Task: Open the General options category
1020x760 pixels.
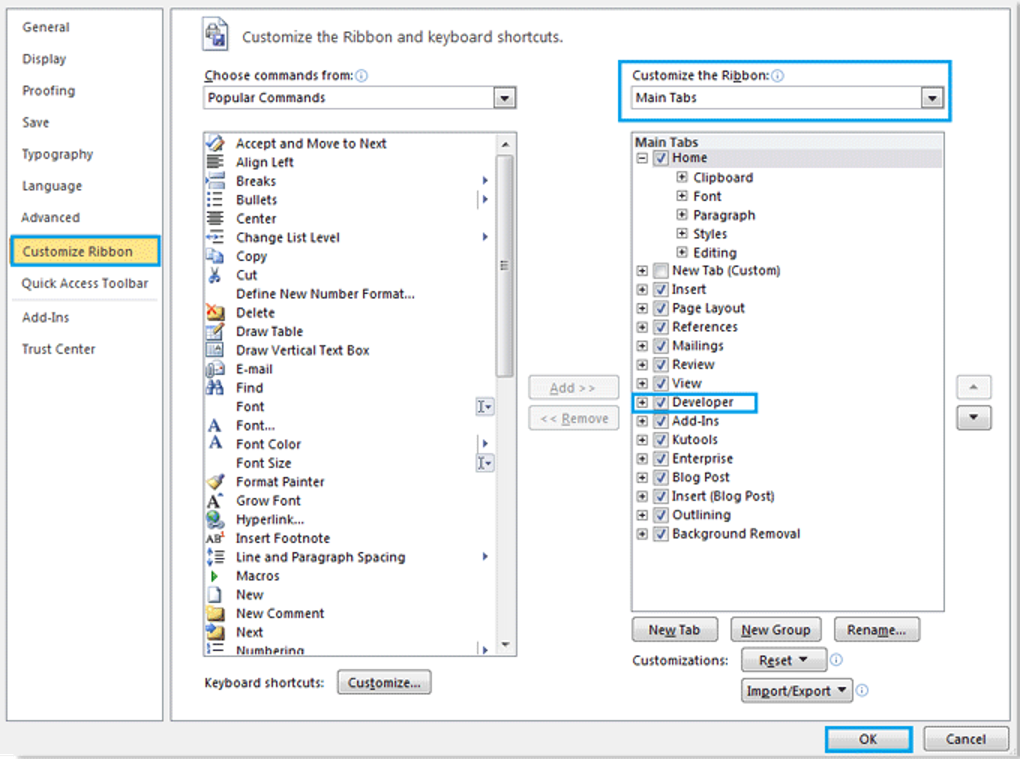Action: 46,27
